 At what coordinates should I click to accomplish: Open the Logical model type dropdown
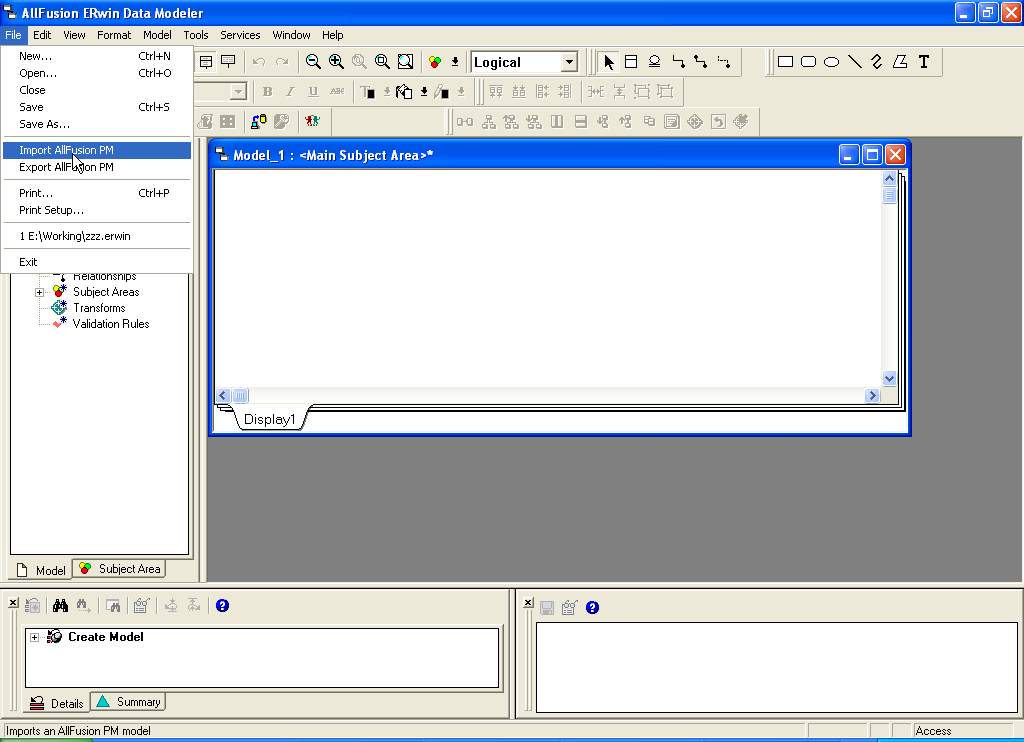click(x=569, y=62)
